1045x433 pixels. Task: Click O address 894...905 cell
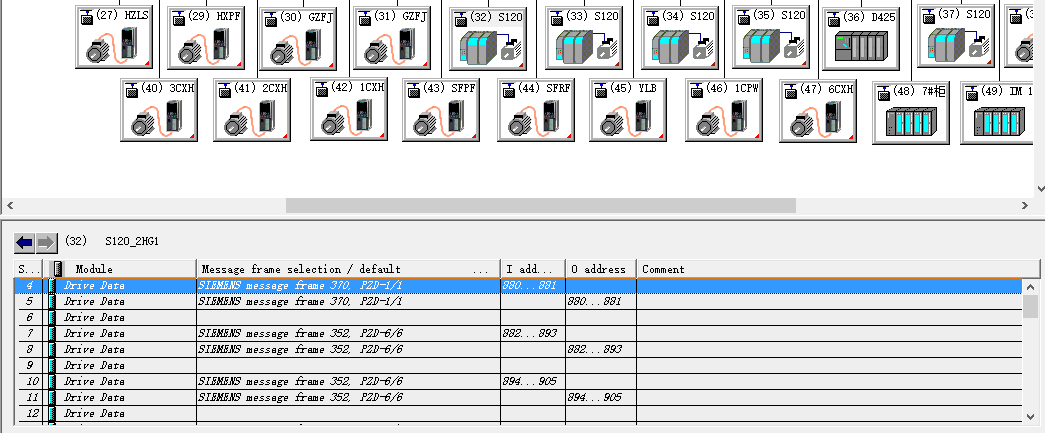point(600,398)
